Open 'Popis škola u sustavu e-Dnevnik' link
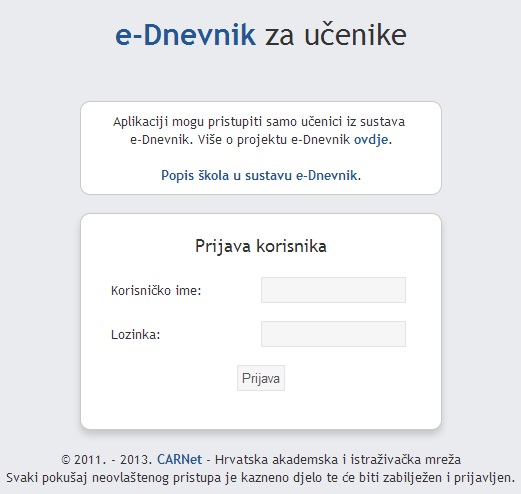Viewport: 521px width, 494px height. click(259, 175)
